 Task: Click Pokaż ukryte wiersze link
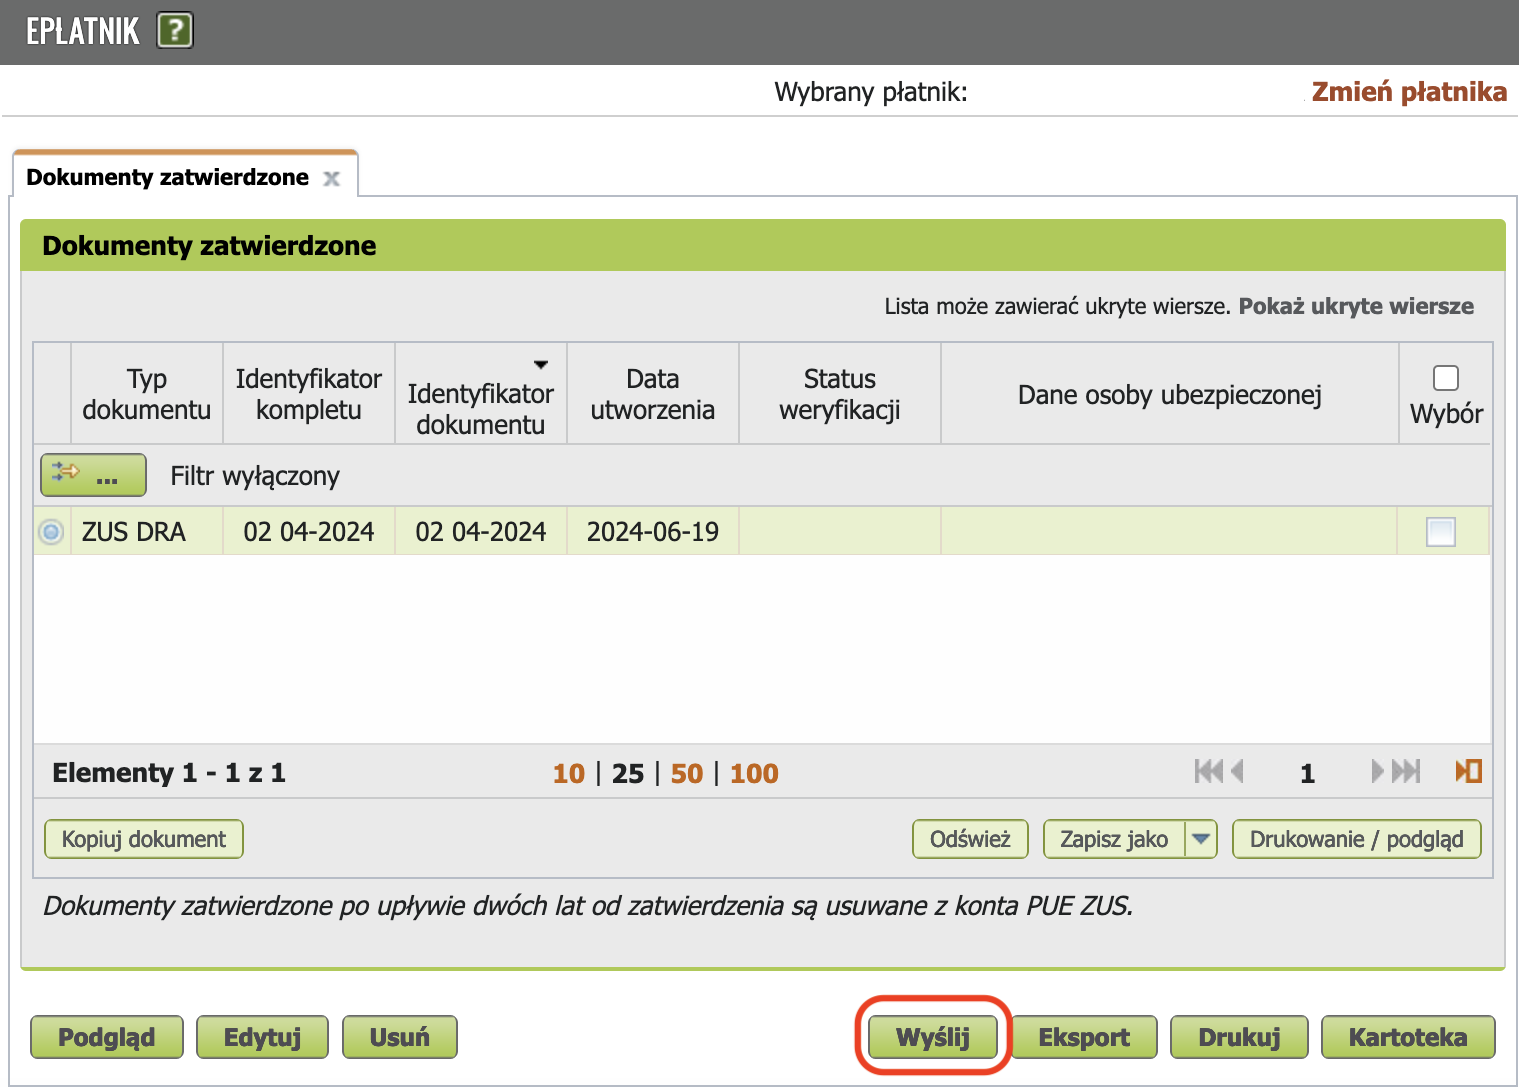pos(1356,306)
